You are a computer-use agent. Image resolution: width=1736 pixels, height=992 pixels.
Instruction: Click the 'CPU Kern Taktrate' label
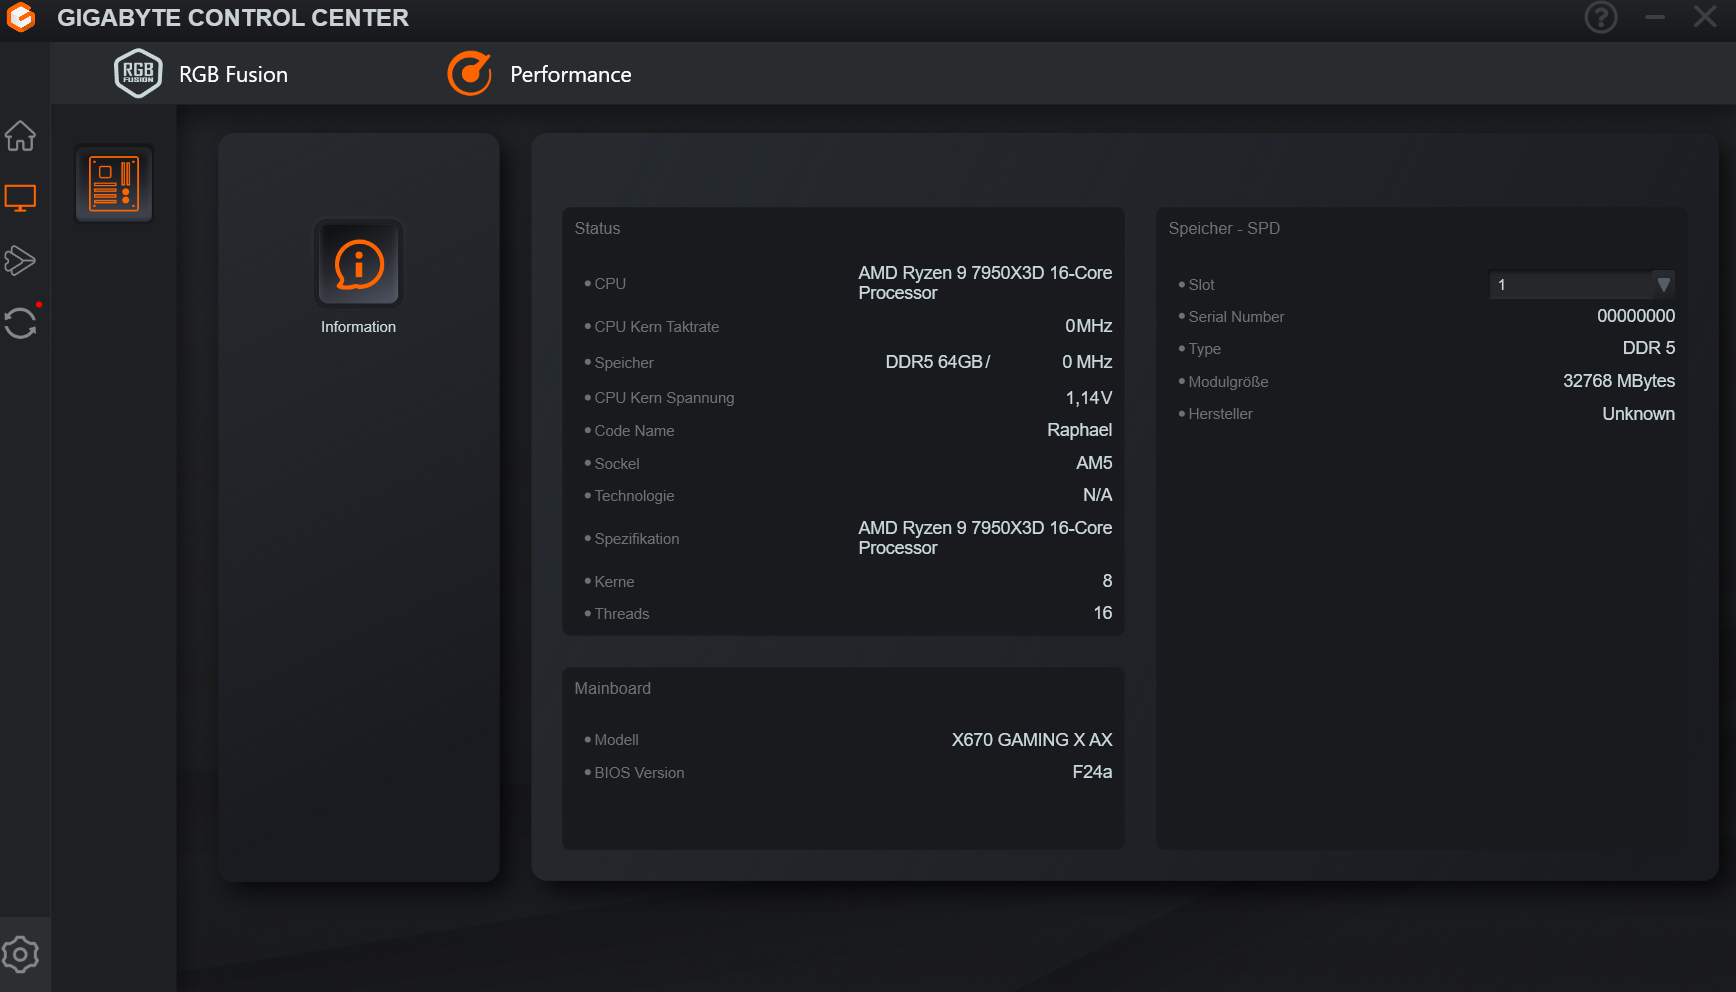[657, 327]
